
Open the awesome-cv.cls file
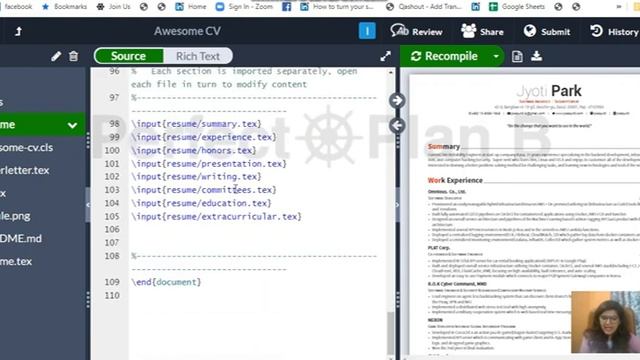click(x=27, y=147)
